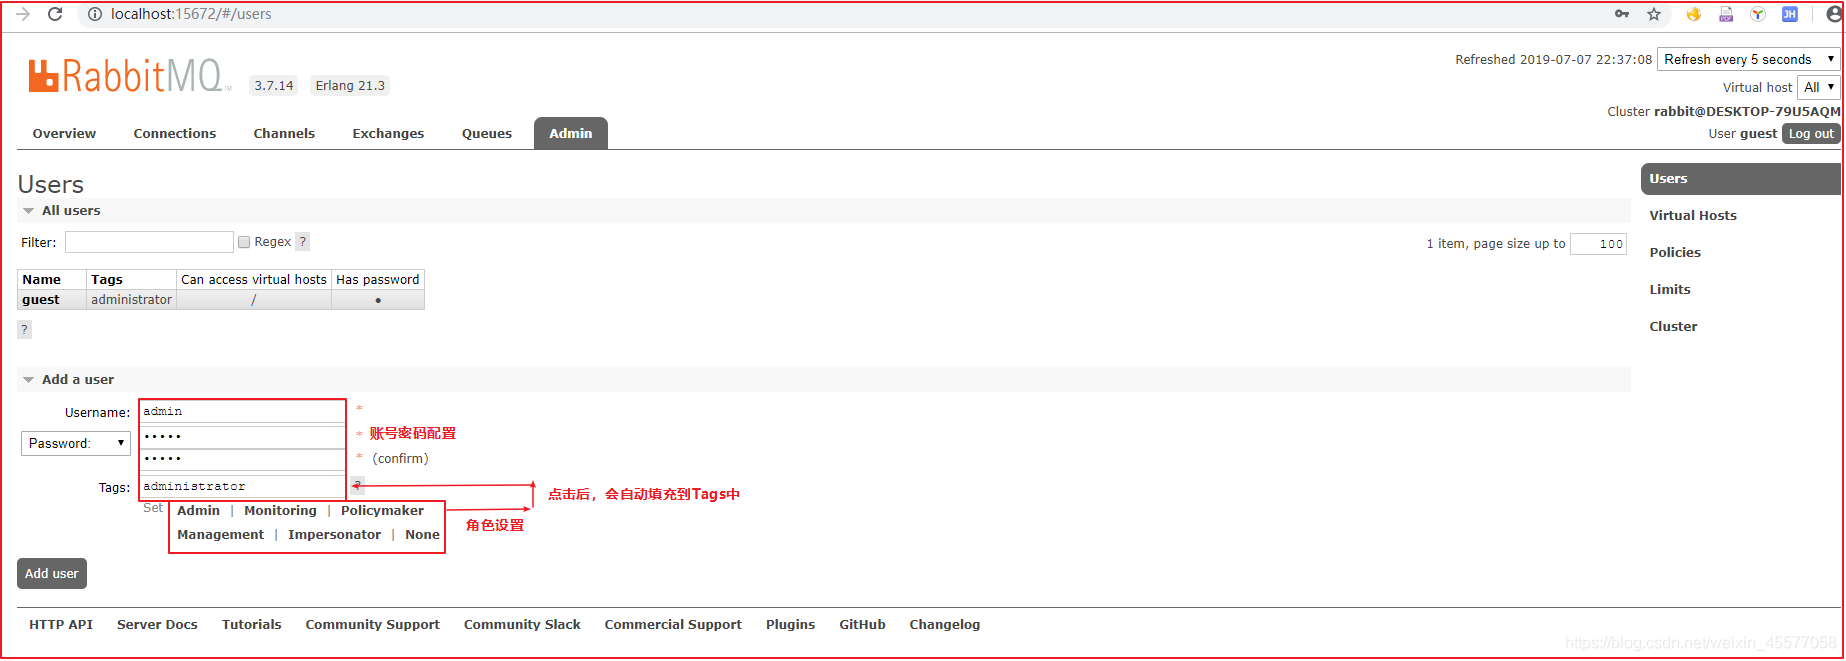The image size is (1846, 661).
Task: Open Limits in the sidebar
Action: pos(1670,289)
